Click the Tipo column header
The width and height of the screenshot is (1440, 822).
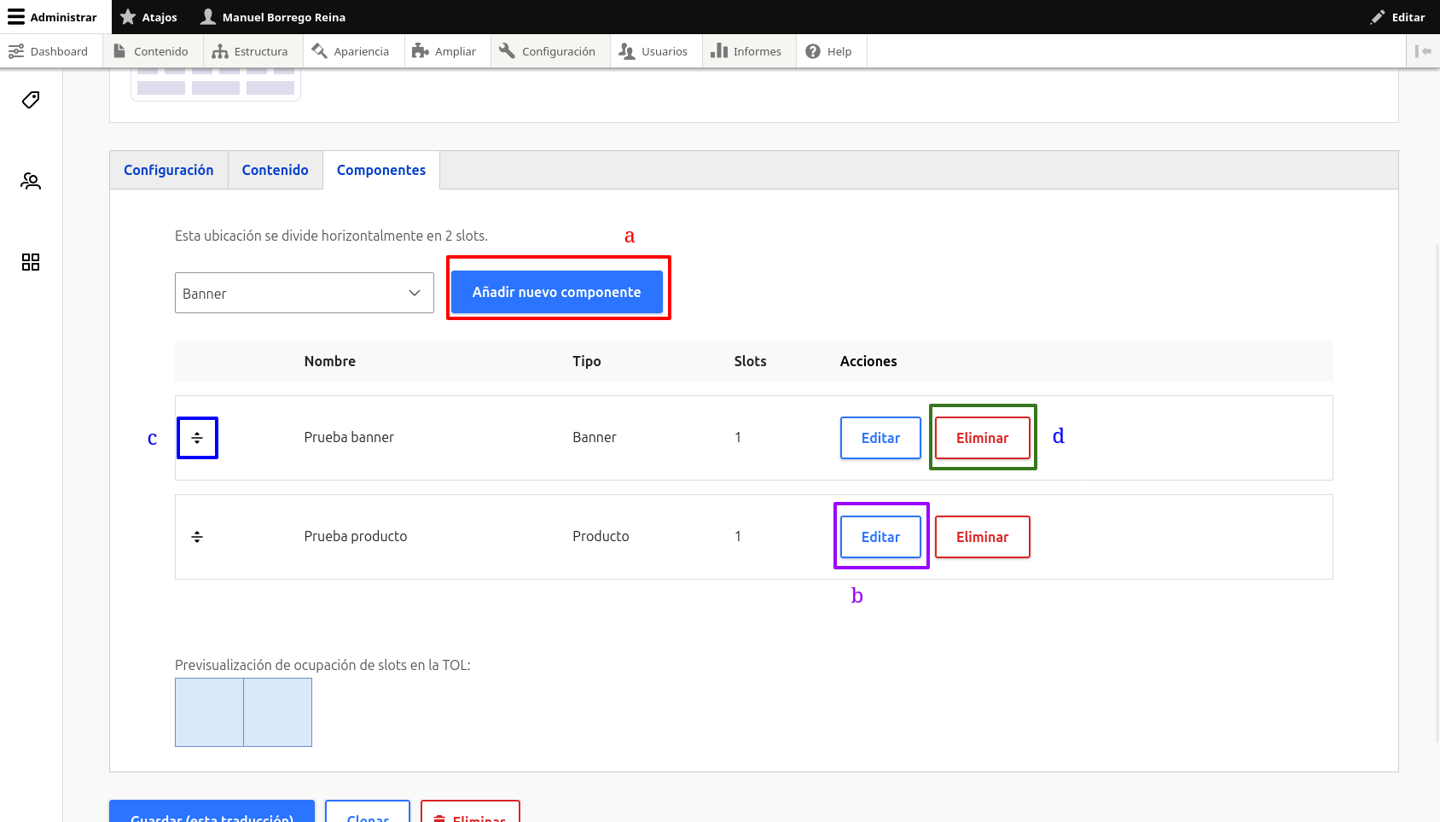(x=587, y=361)
